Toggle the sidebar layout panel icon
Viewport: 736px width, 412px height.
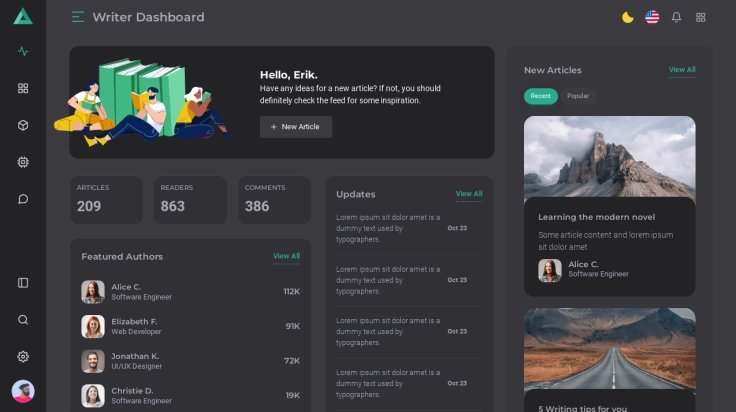(x=23, y=283)
